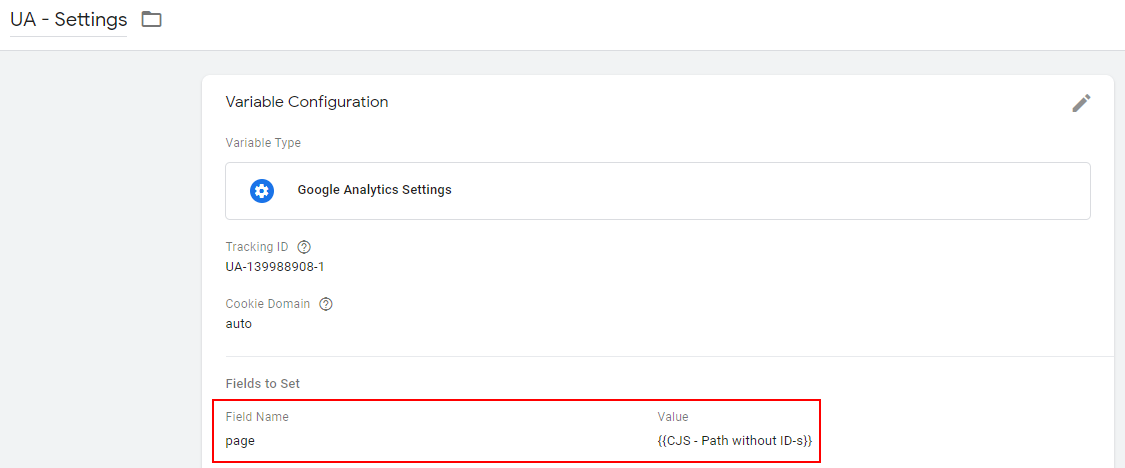Open the Tracking ID help tooltip icon
1125x468 pixels.
tap(304, 247)
